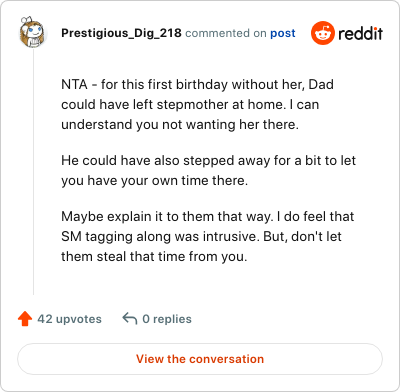
Task: Click the "42 upvotes" count
Action: pyautogui.click(x=69, y=319)
